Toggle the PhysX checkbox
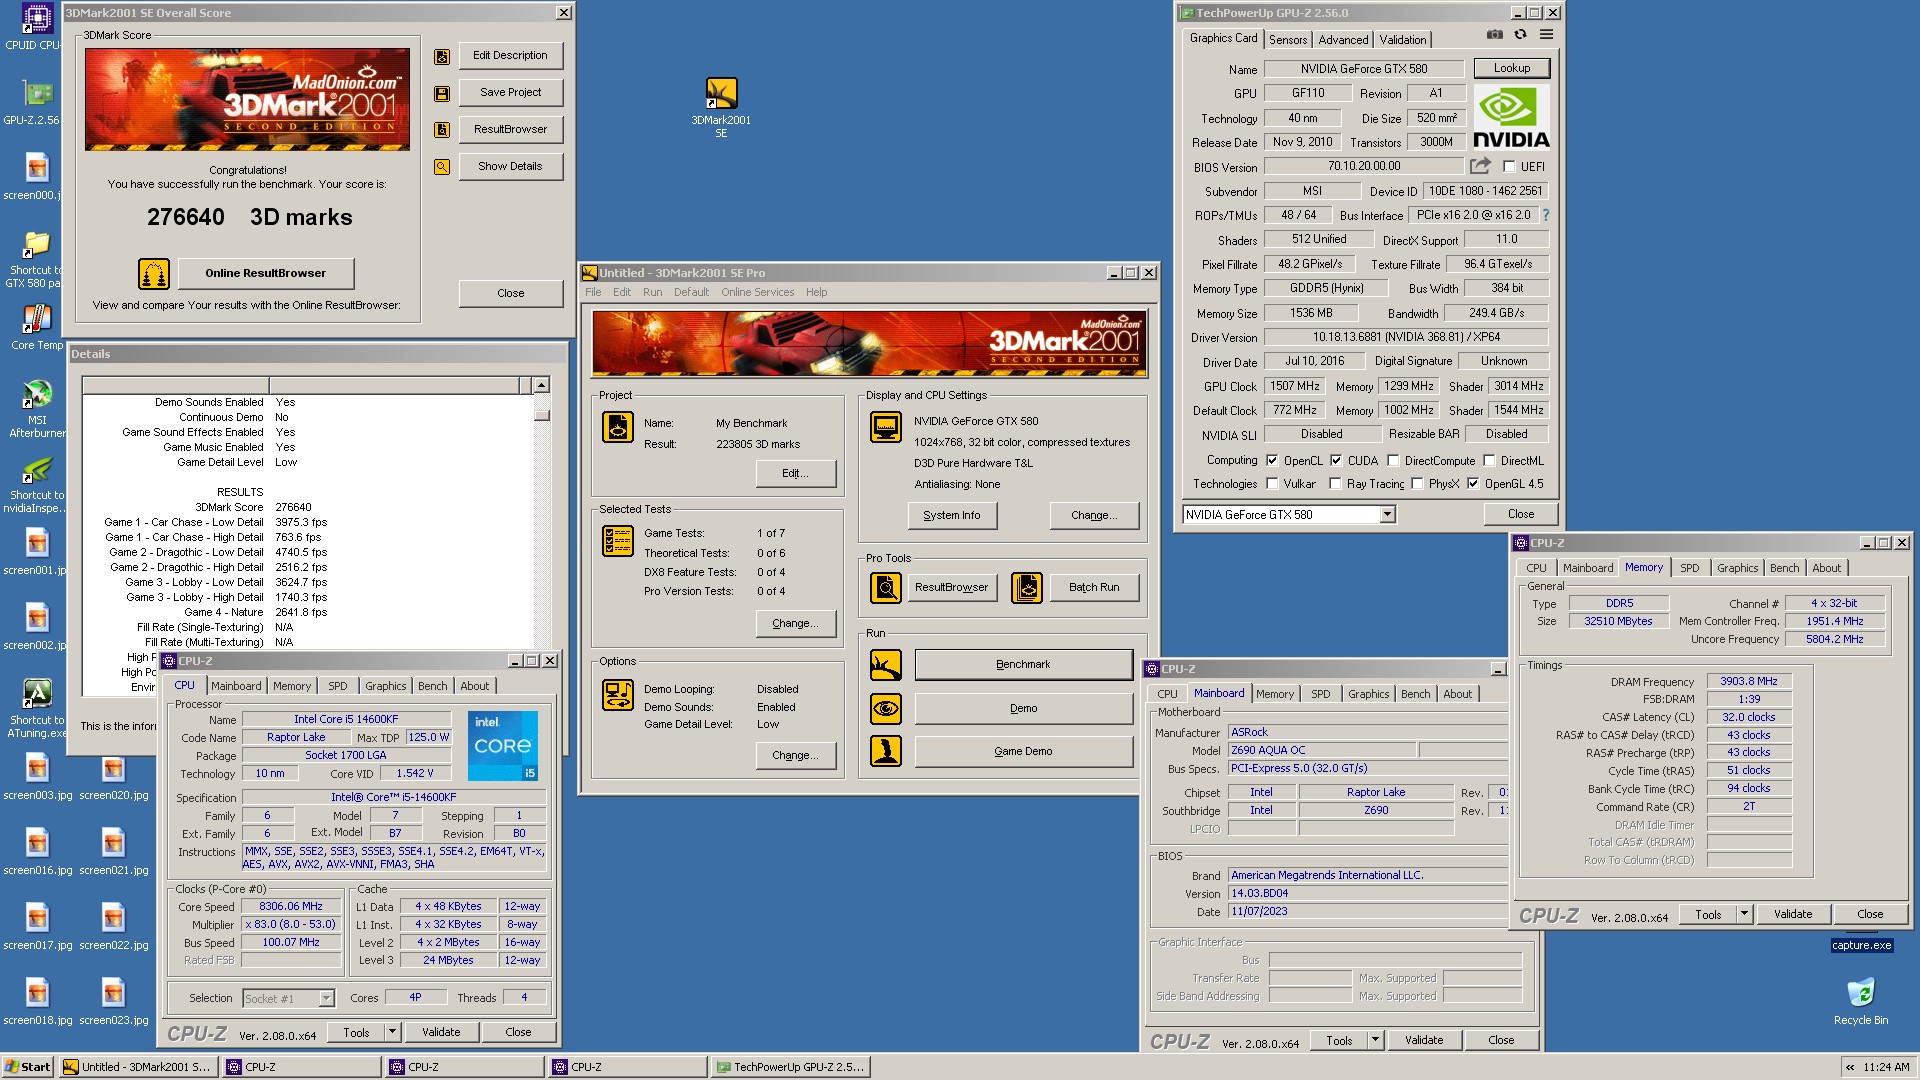This screenshot has height=1080, width=1920. pos(1417,484)
